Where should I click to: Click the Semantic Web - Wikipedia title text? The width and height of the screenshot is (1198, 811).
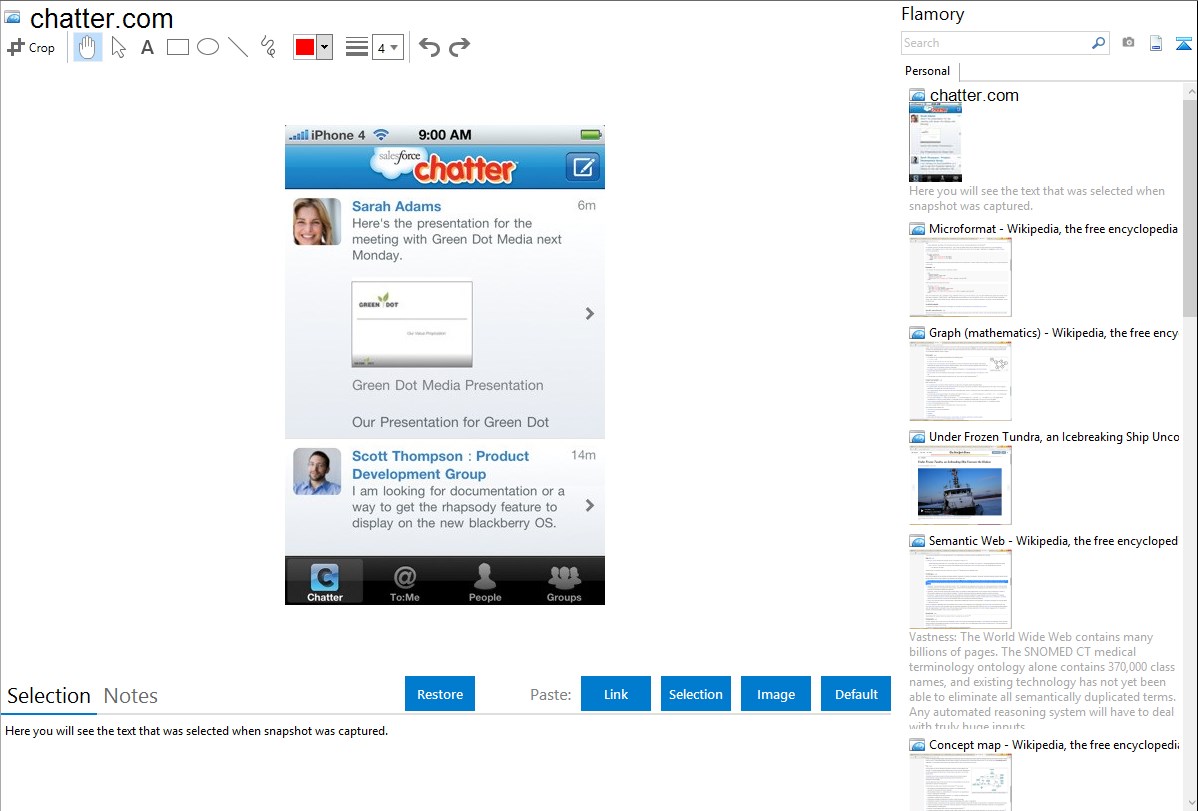click(x=1053, y=540)
